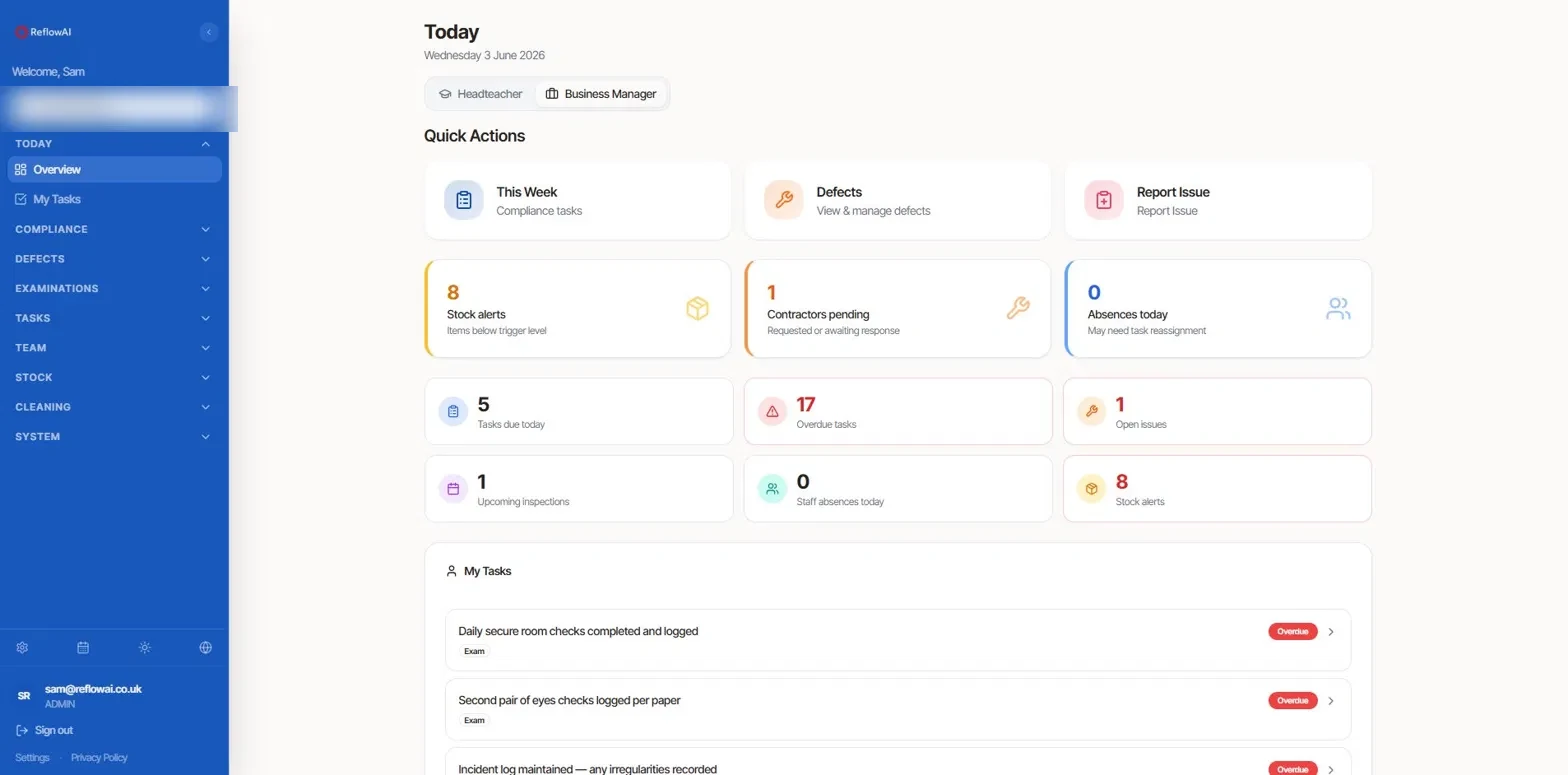The width and height of the screenshot is (1568, 775).
Task: Click Exam tag under Second pair of eyes
Action: (x=474, y=720)
